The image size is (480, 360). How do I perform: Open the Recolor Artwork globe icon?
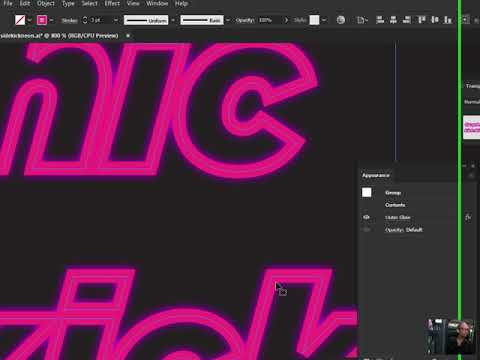[341, 20]
